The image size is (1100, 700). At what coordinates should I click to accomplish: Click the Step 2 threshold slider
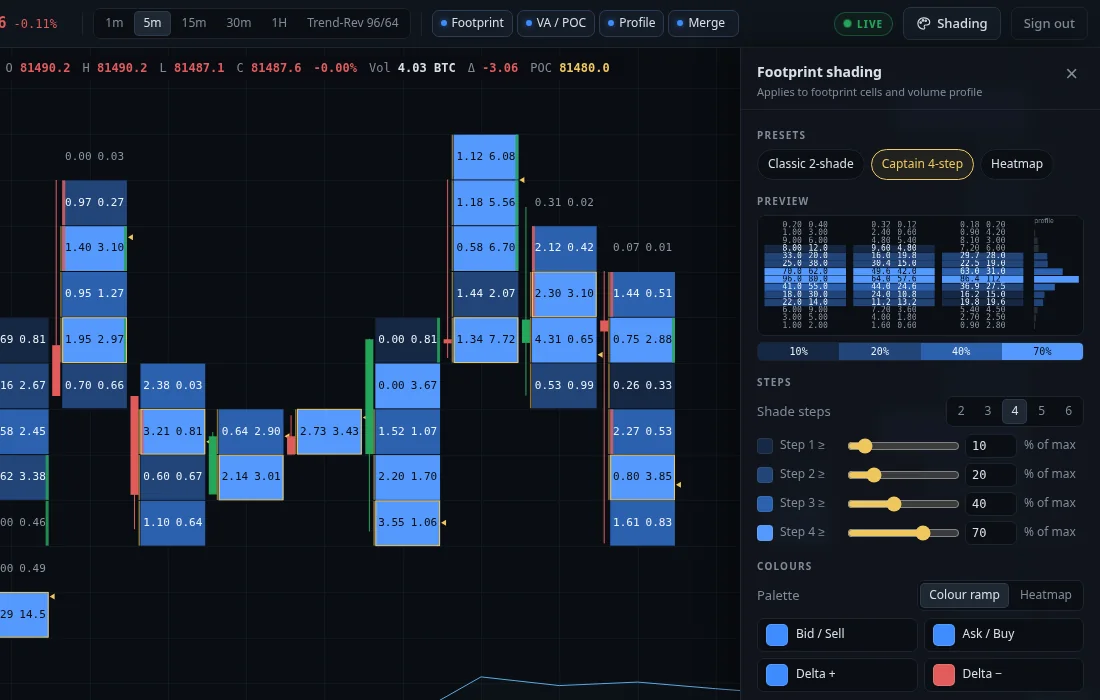coord(903,475)
